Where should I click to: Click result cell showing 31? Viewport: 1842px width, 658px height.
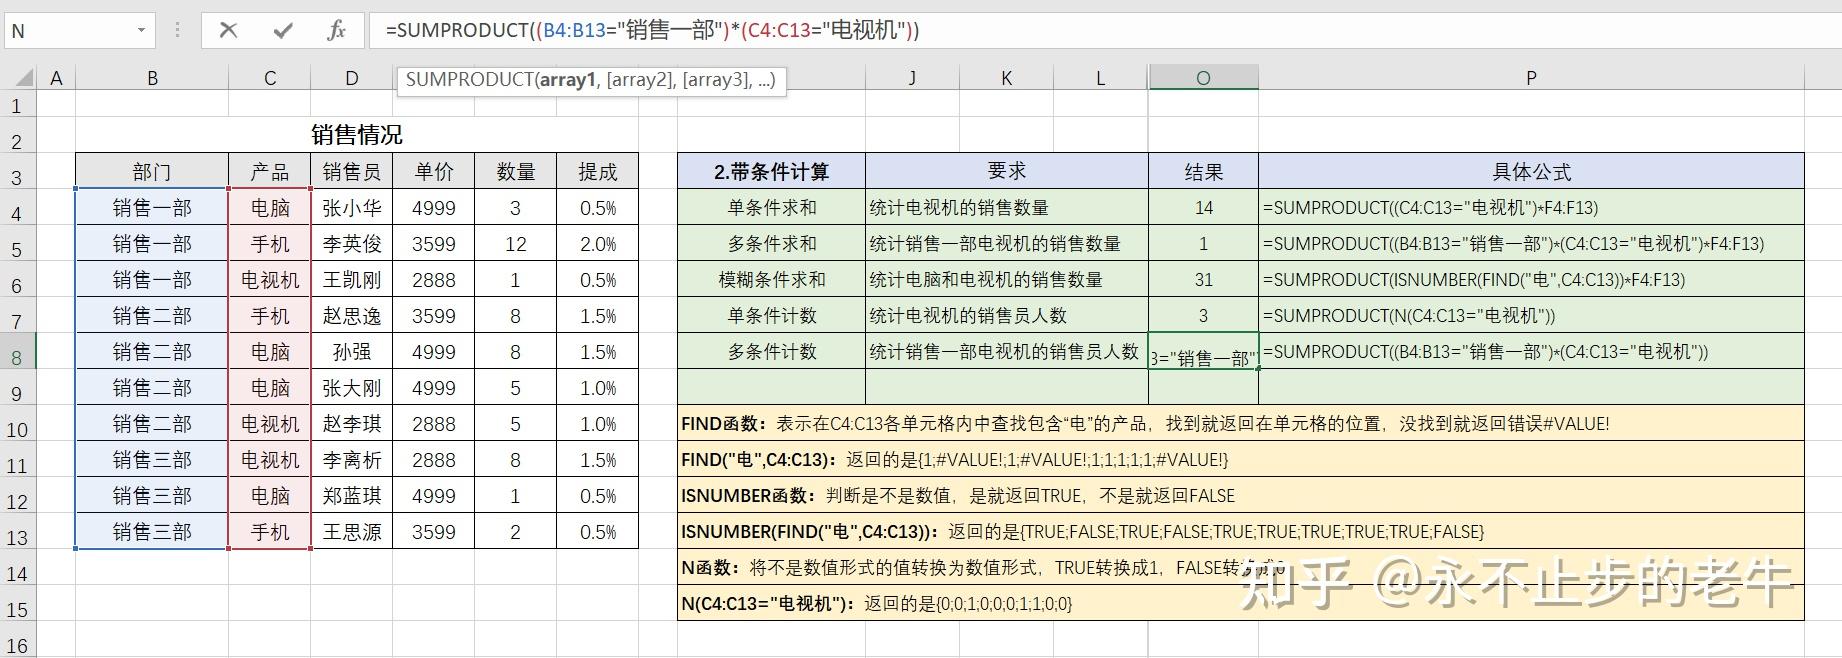[x=1203, y=280]
